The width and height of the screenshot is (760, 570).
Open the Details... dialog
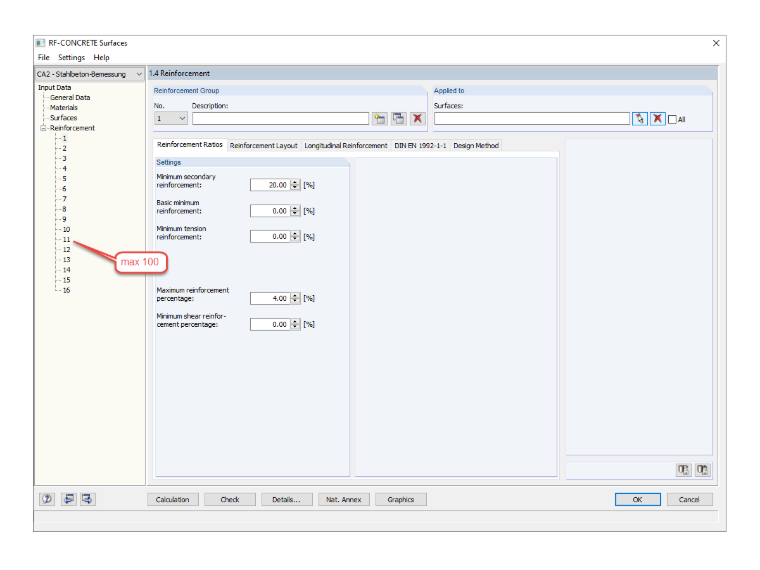(286, 499)
